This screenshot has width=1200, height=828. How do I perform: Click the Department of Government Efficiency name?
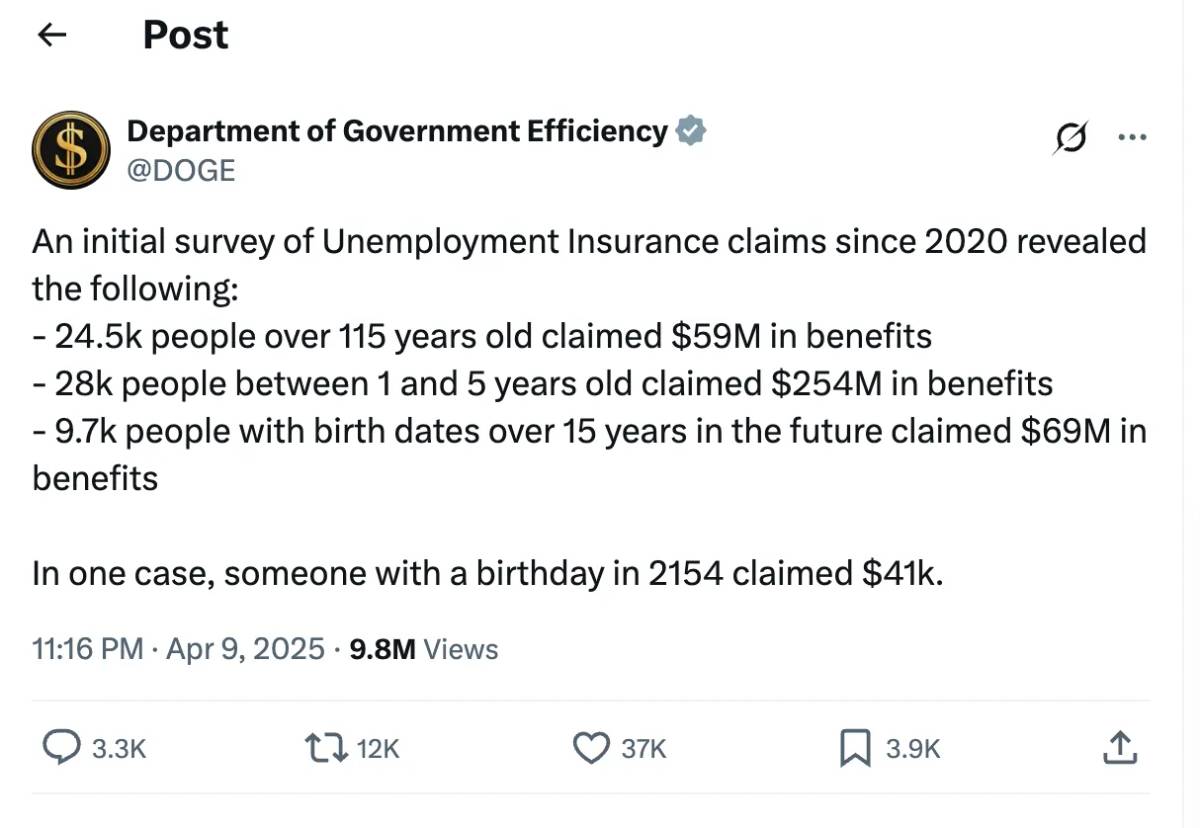tap(397, 131)
